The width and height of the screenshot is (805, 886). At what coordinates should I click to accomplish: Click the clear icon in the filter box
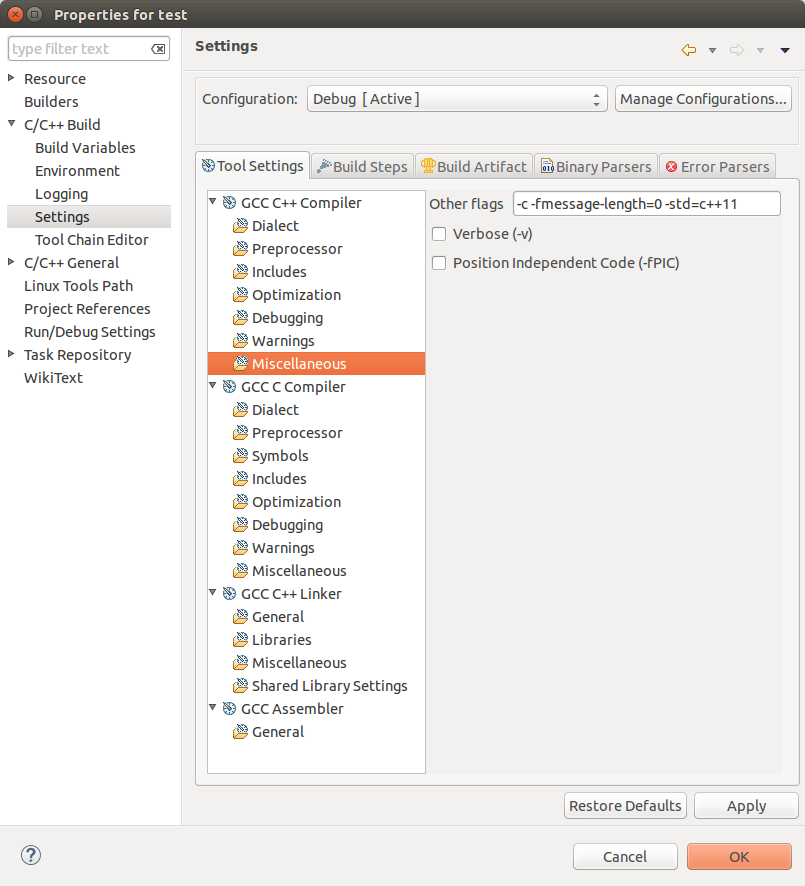tap(157, 48)
